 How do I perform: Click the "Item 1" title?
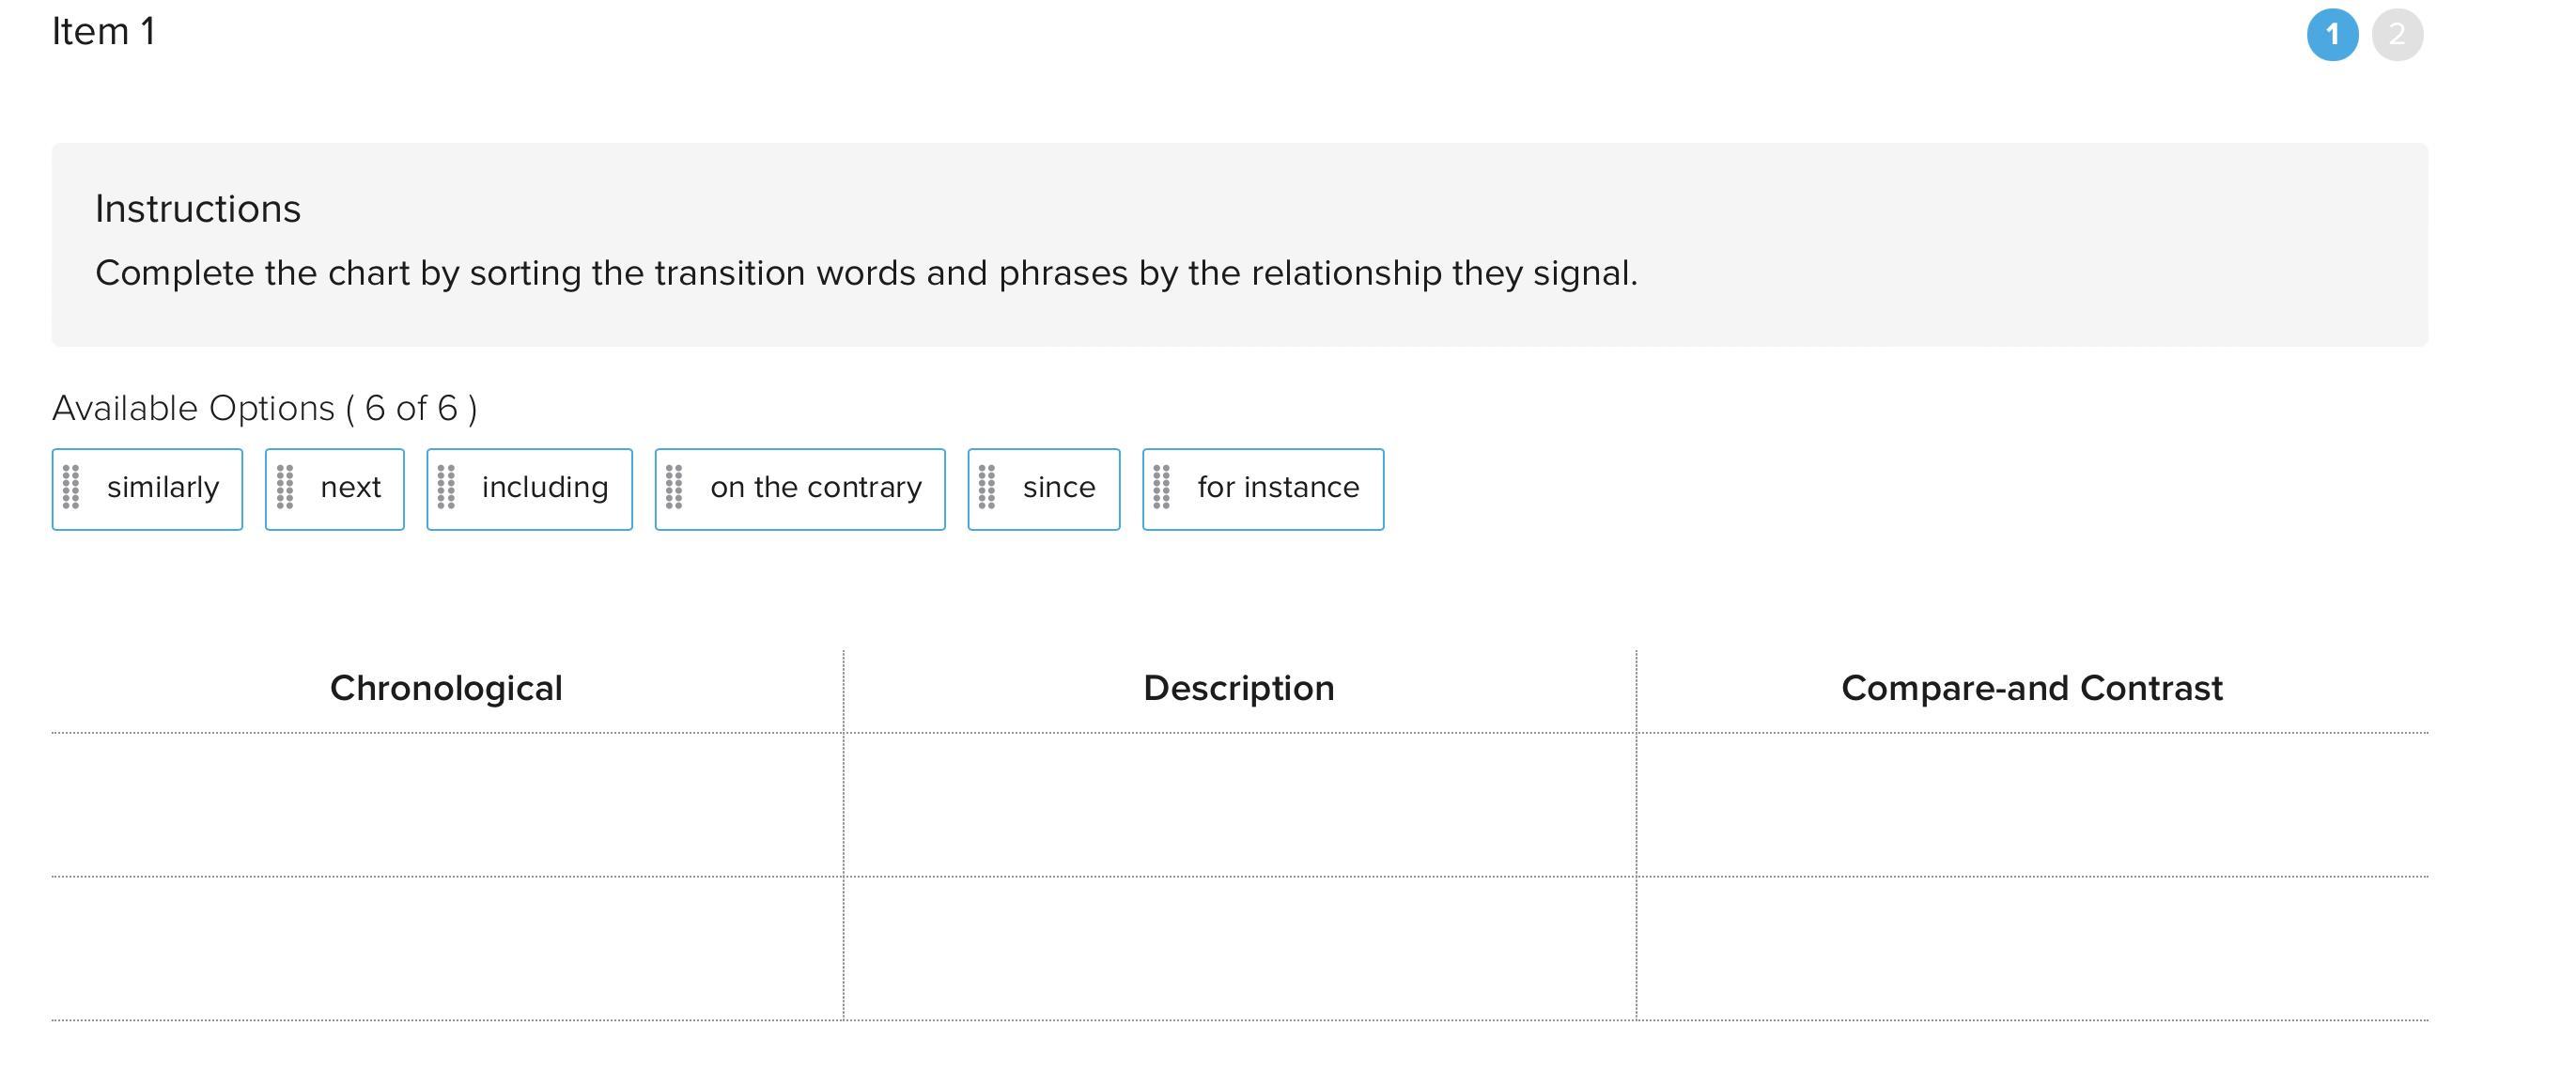pos(104,32)
